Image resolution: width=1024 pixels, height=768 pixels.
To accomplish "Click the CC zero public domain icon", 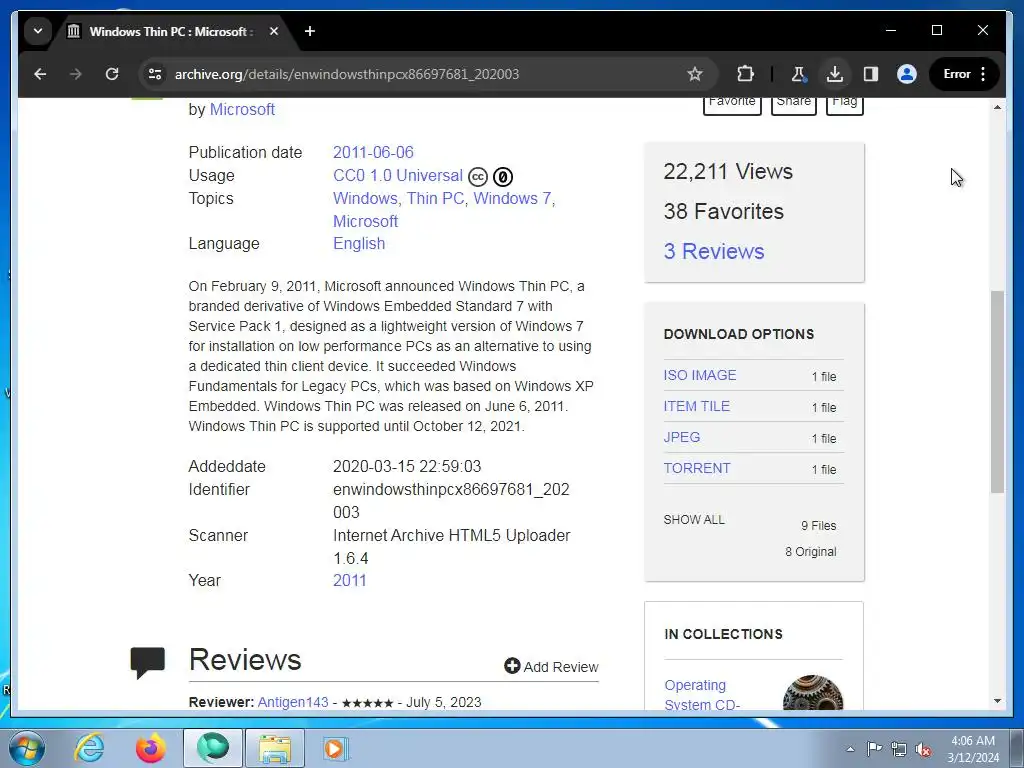I will 503,176.
